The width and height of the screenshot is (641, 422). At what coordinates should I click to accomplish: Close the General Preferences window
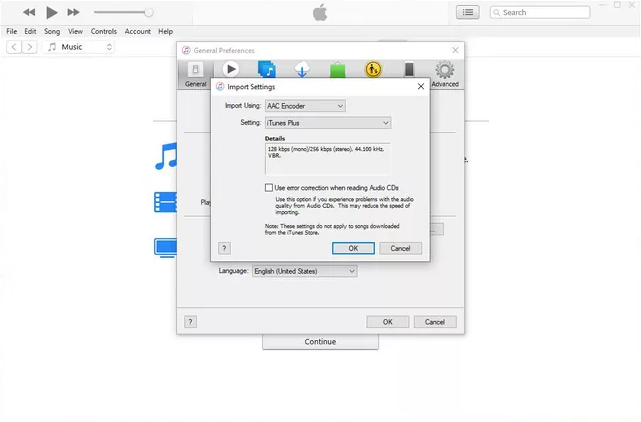(455, 50)
